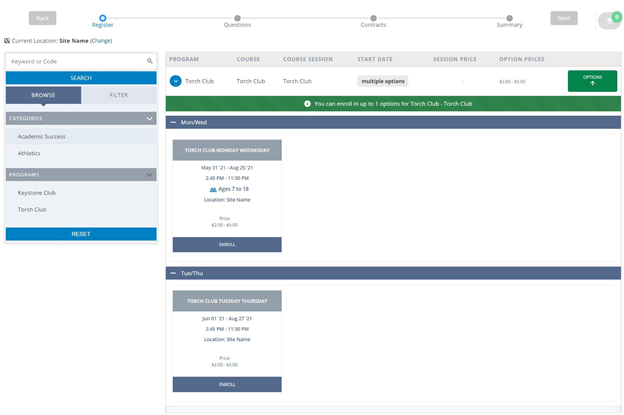
Task: Switch to the Filter tab
Action: tap(118, 96)
